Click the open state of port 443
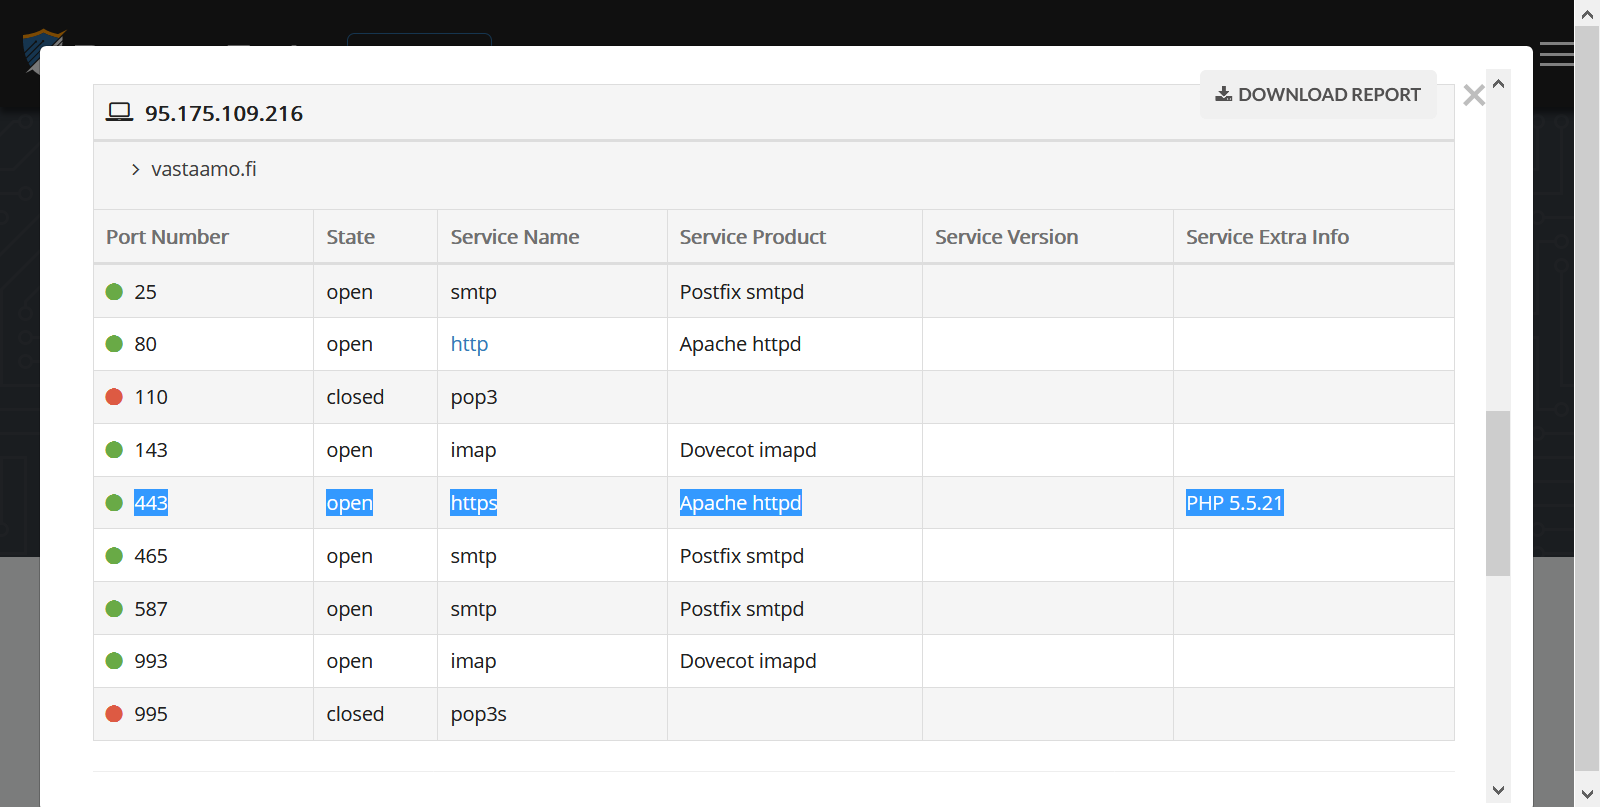This screenshot has width=1600, height=807. tap(349, 503)
